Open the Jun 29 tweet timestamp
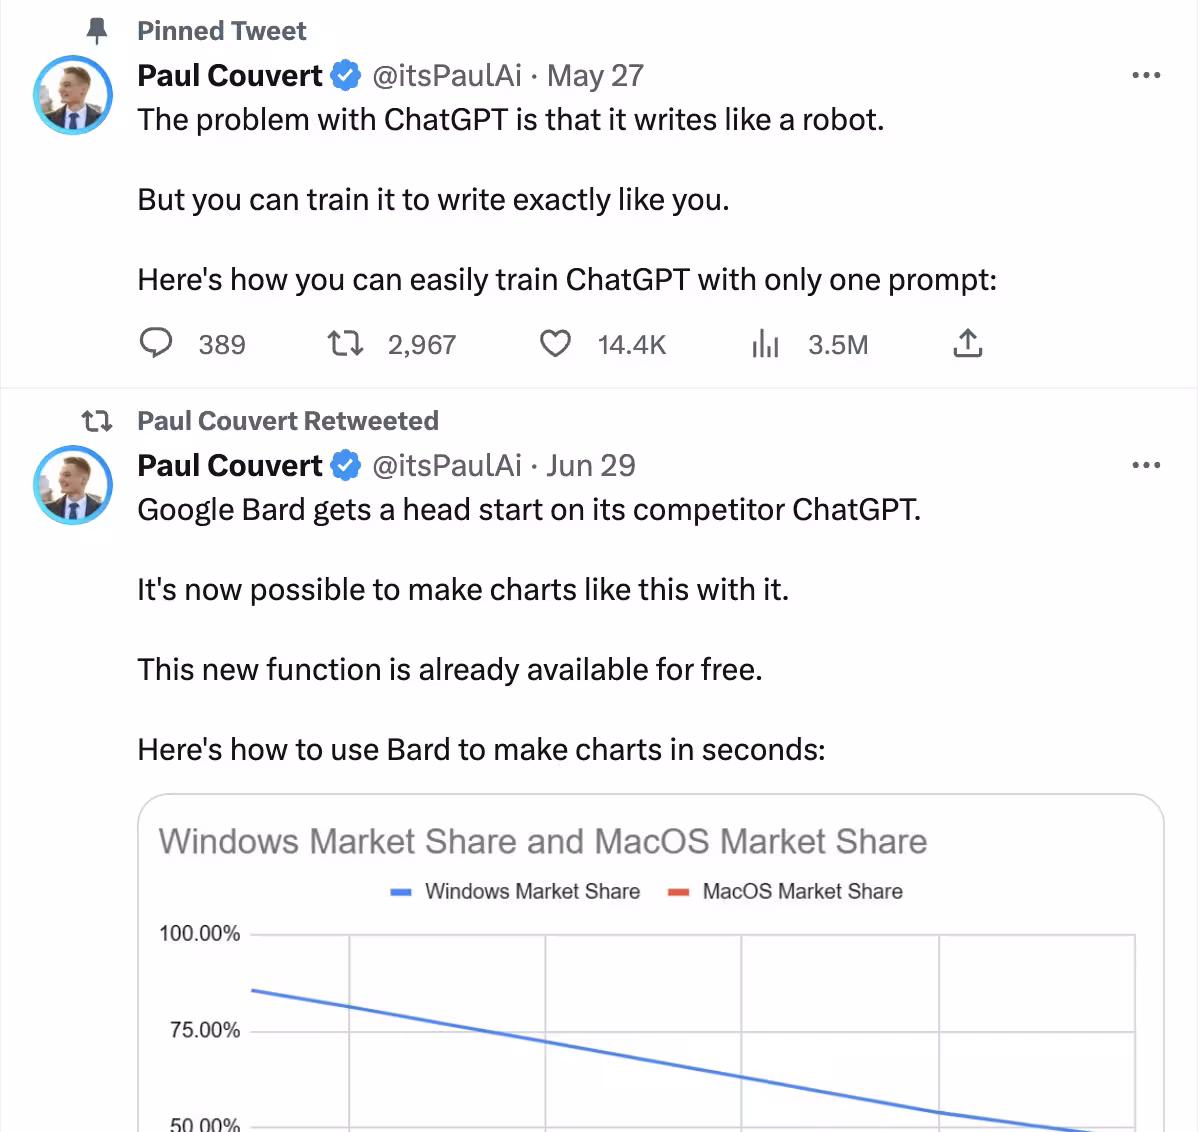 [x=591, y=465]
